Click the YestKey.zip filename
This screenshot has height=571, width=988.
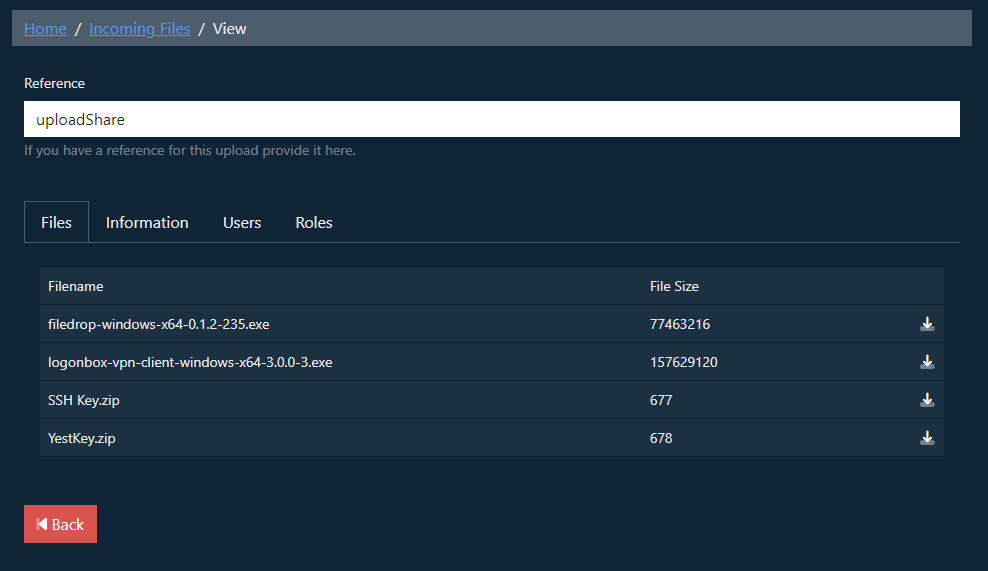click(x=81, y=438)
